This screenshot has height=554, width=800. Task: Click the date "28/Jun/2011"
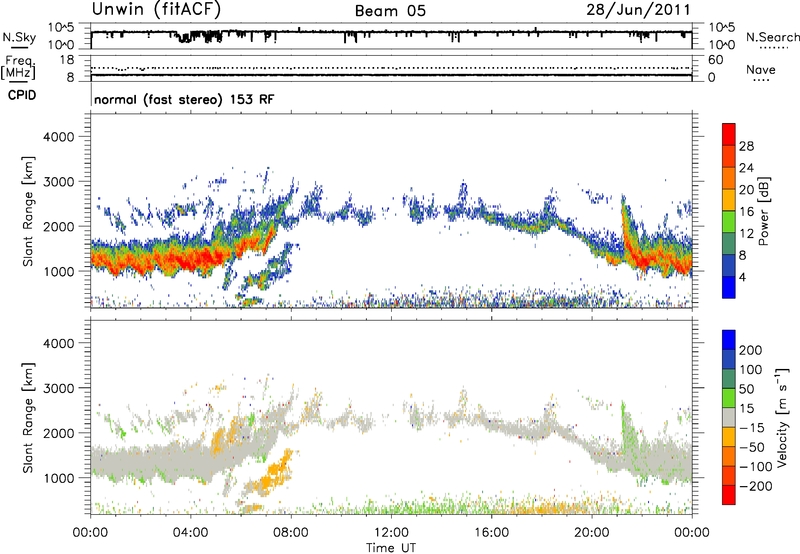pyautogui.click(x=638, y=9)
